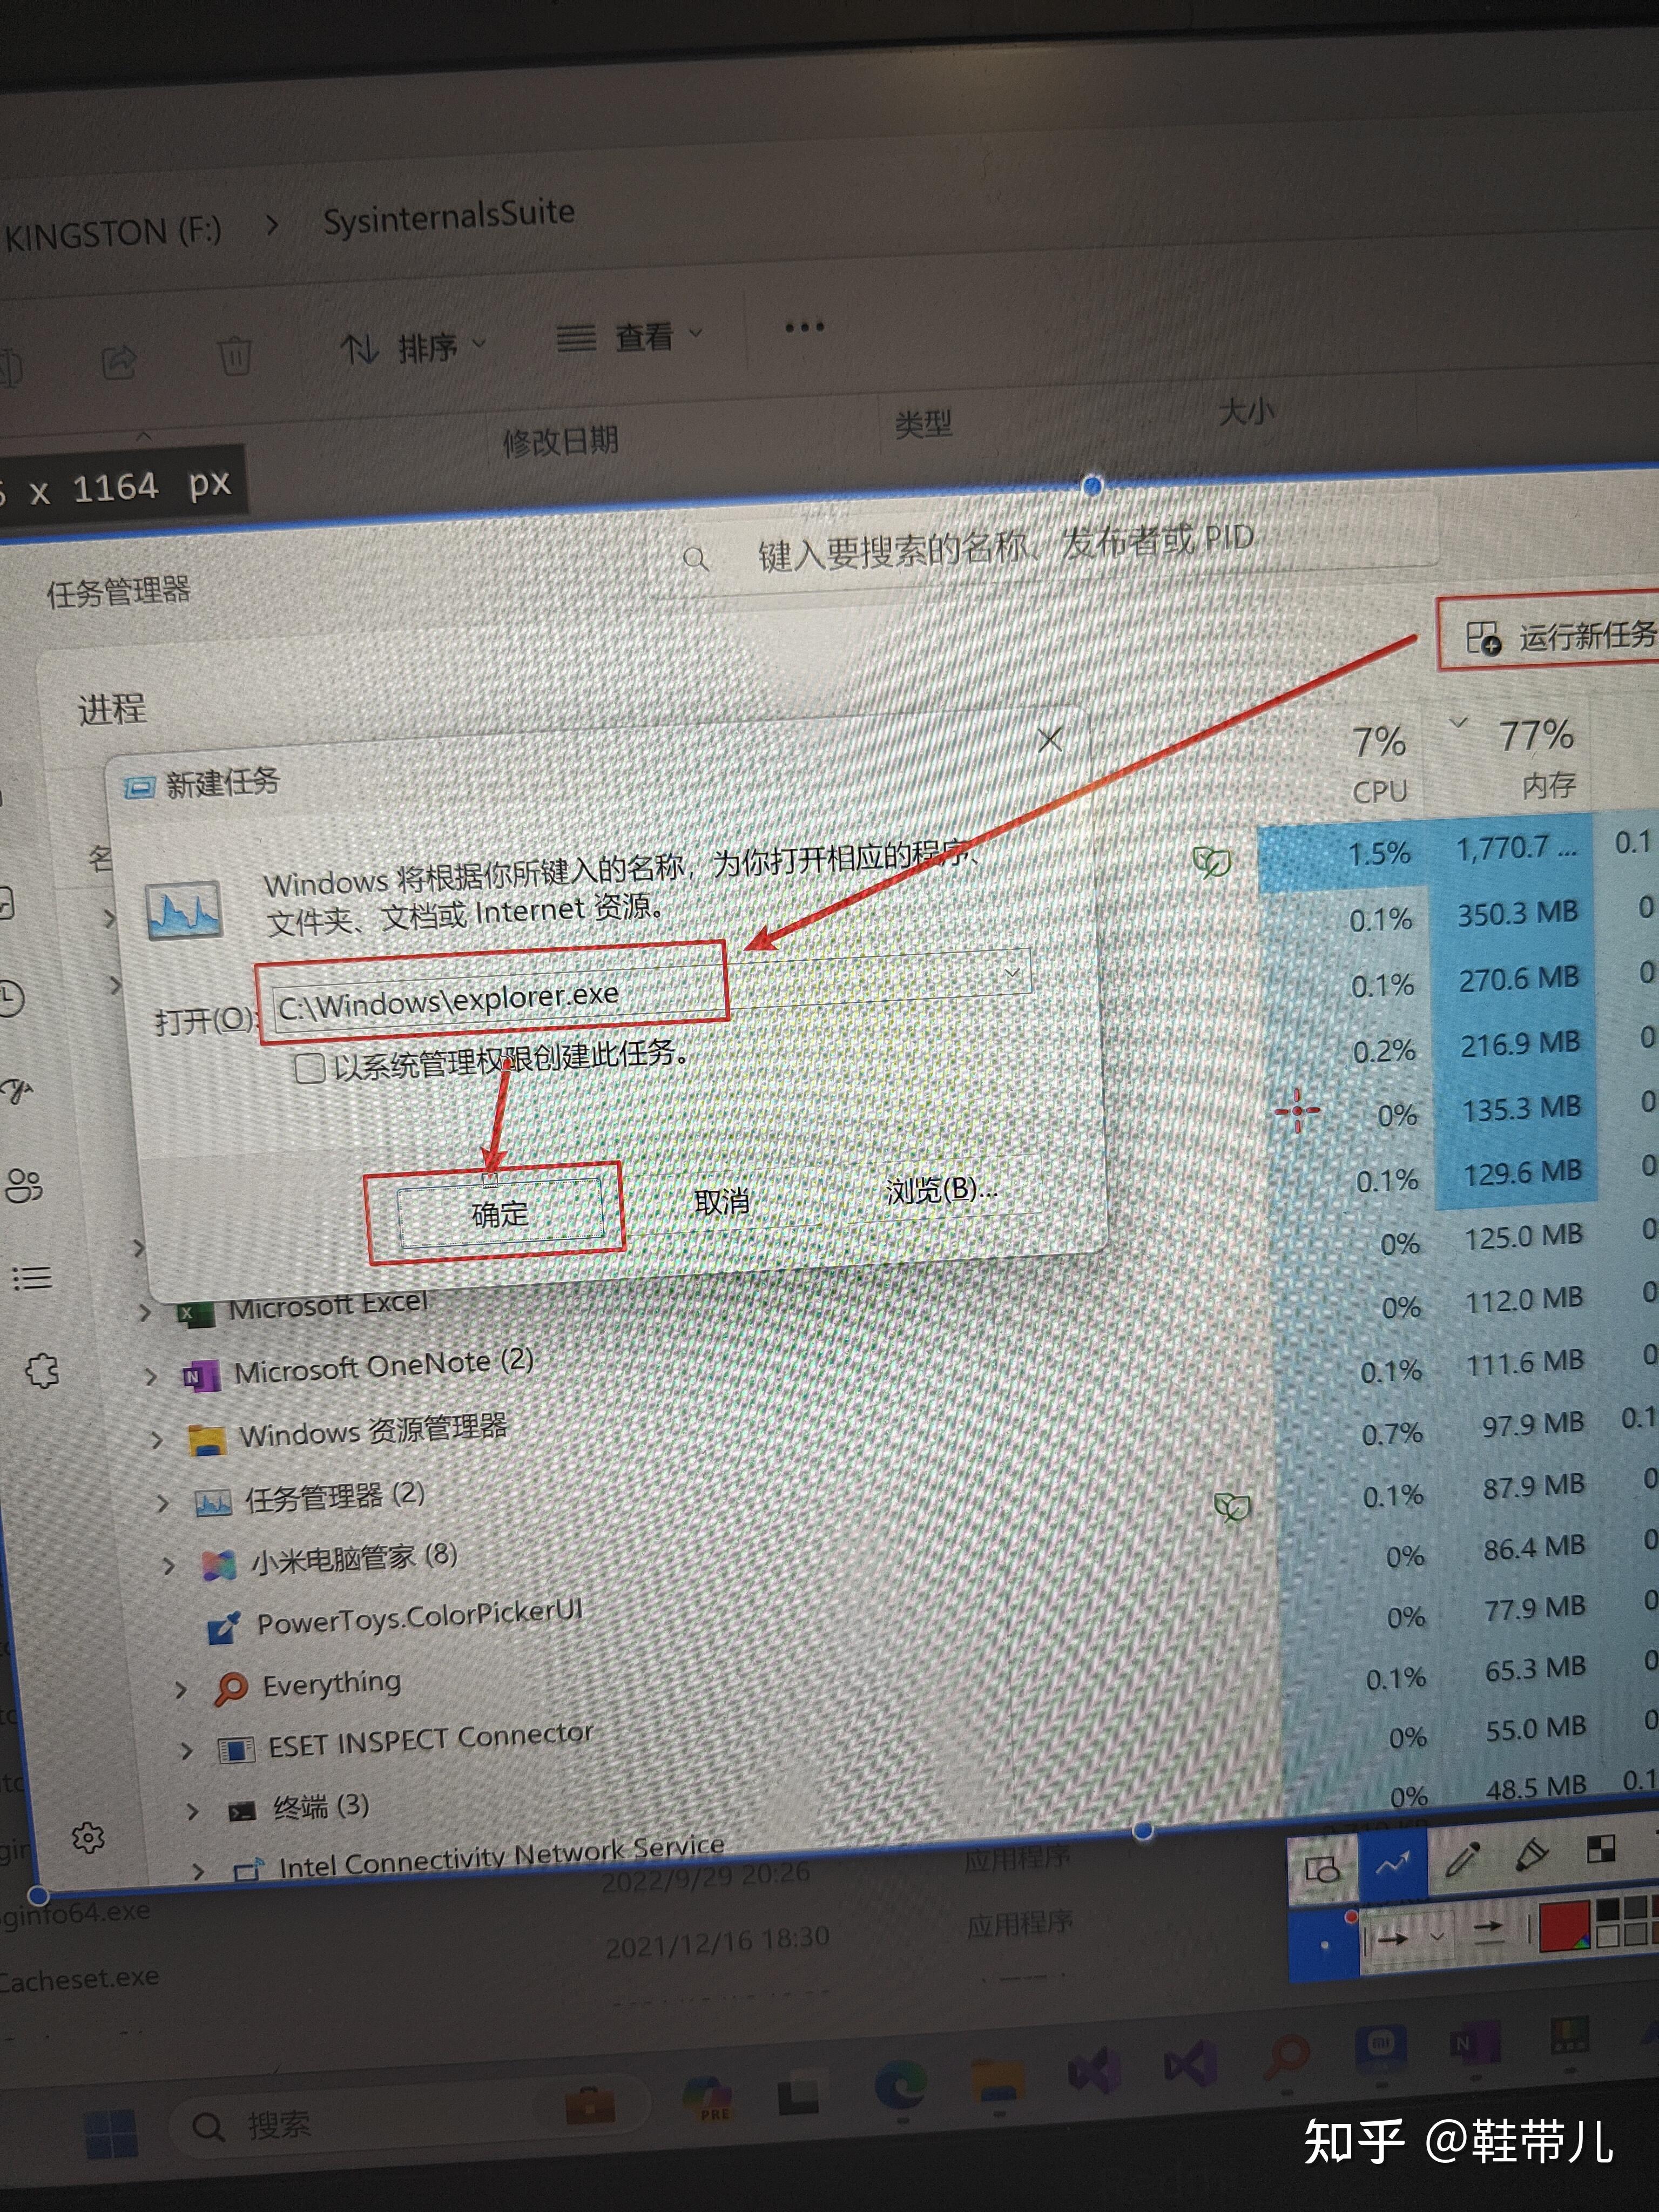The height and width of the screenshot is (2212, 1659).
Task: Pick the large red color swatch
Action: 1565,1926
